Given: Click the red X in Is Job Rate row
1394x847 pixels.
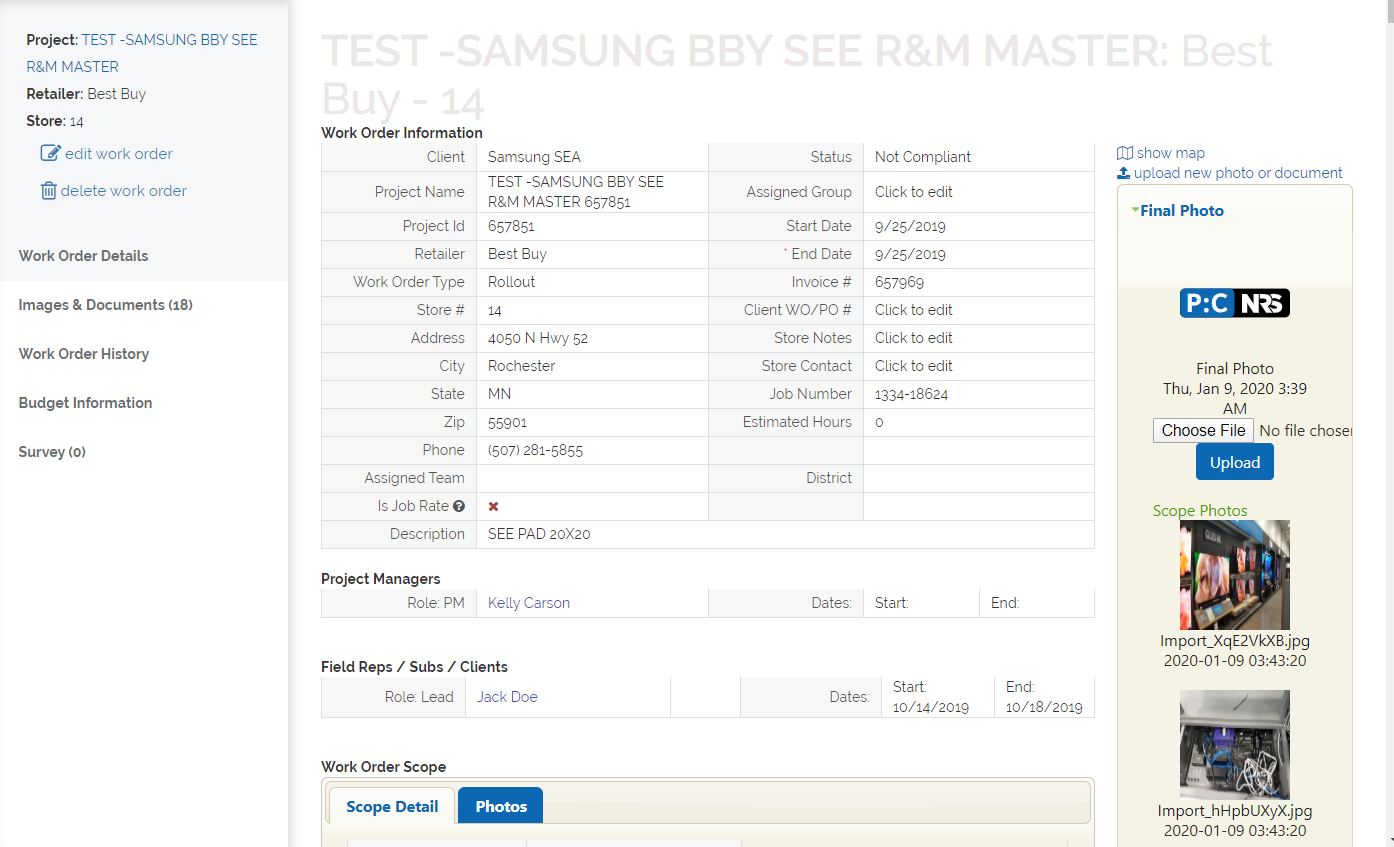Looking at the screenshot, I should point(493,506).
